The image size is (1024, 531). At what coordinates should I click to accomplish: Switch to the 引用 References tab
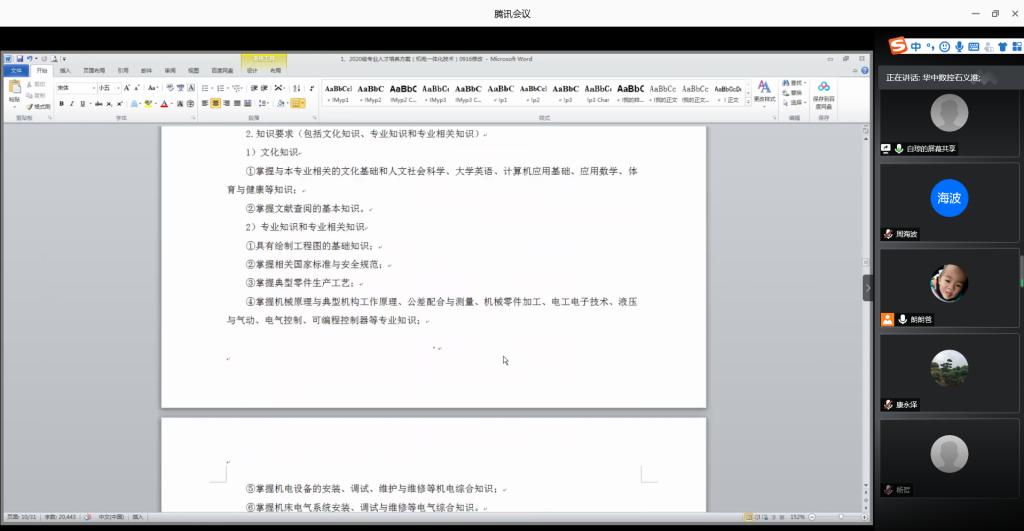pyautogui.click(x=123, y=71)
